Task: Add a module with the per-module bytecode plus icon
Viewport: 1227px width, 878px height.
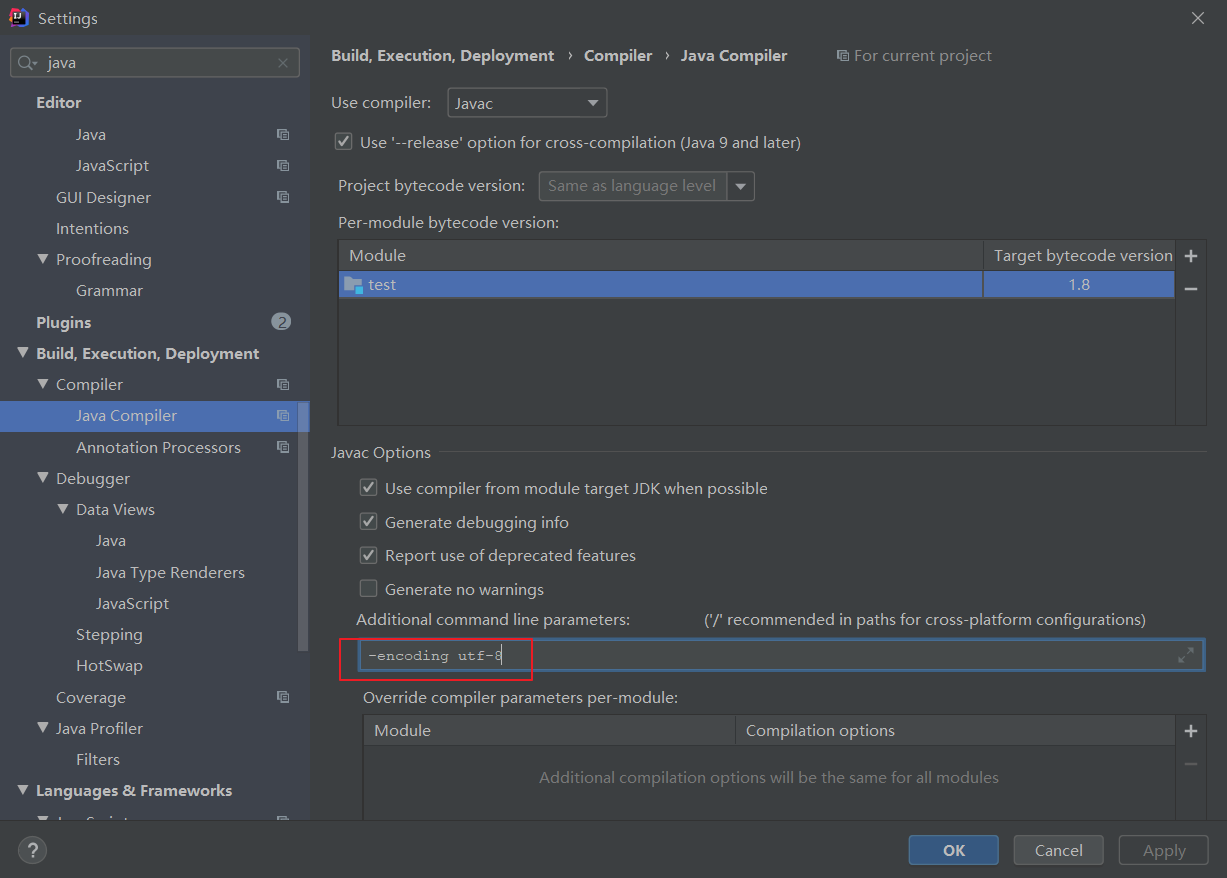Action: (x=1191, y=256)
